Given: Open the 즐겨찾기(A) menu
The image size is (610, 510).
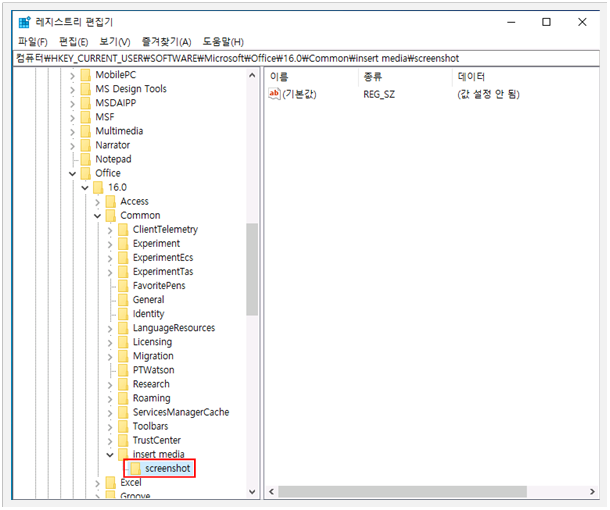Looking at the screenshot, I should click(x=167, y=42).
